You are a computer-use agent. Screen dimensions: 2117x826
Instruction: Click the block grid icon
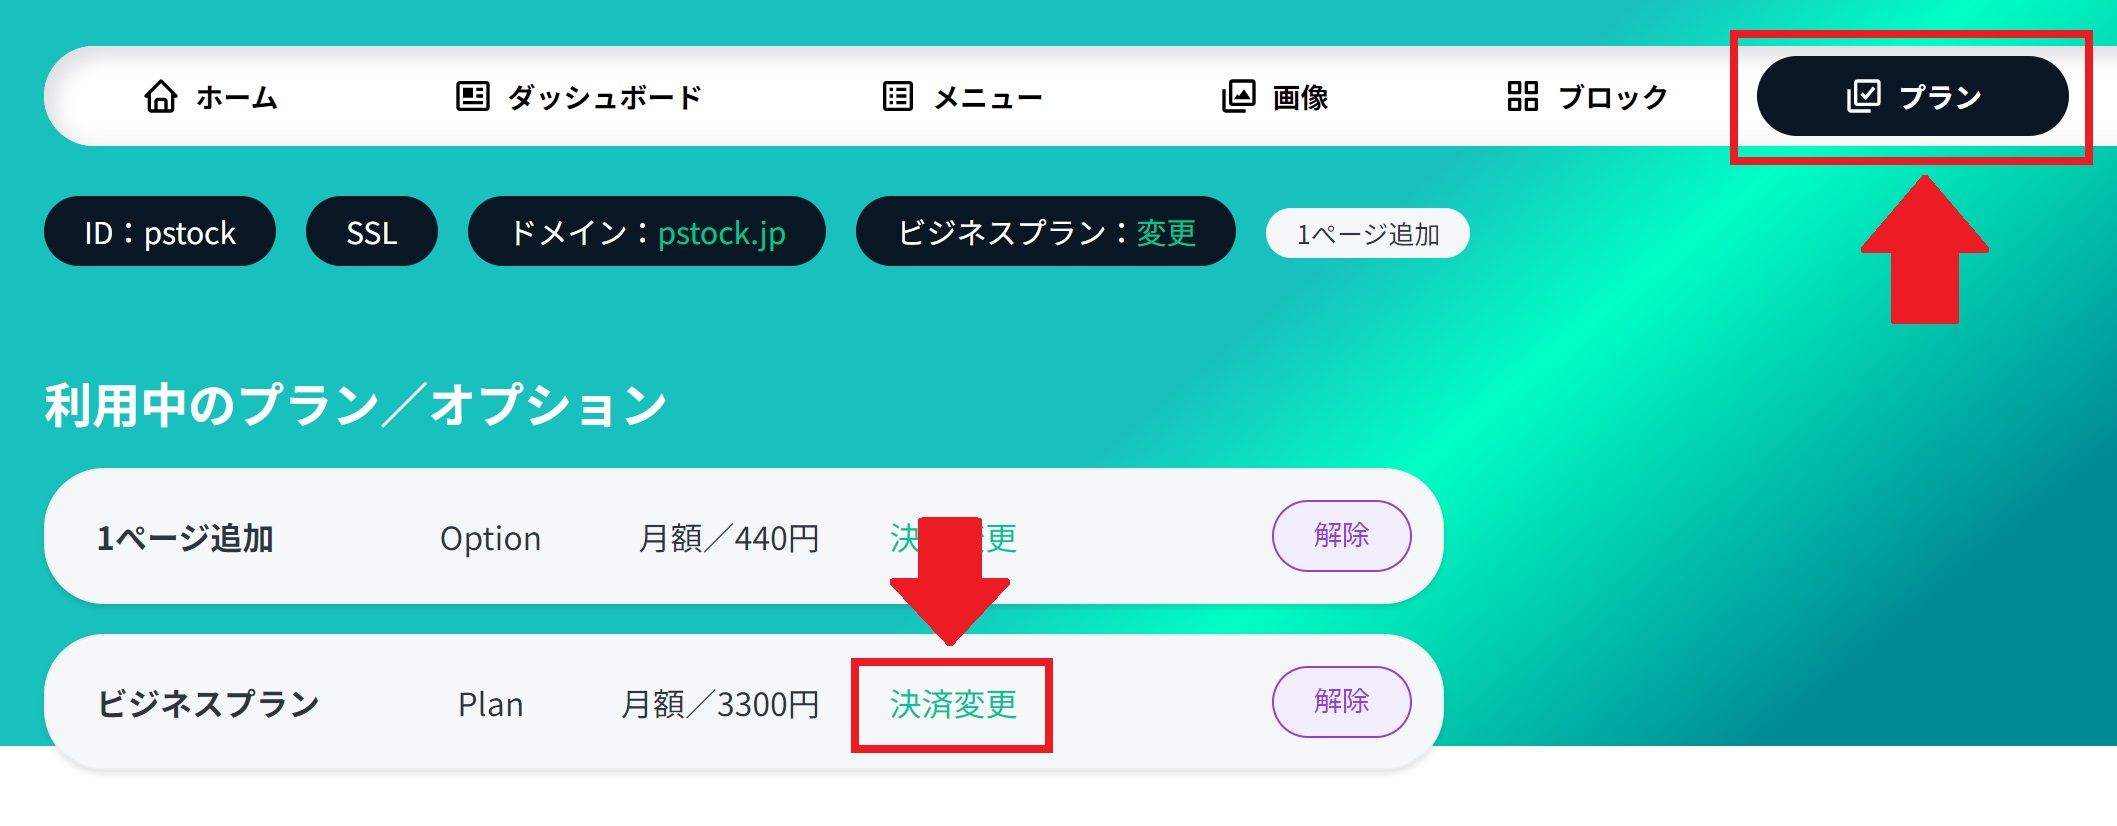point(1522,97)
